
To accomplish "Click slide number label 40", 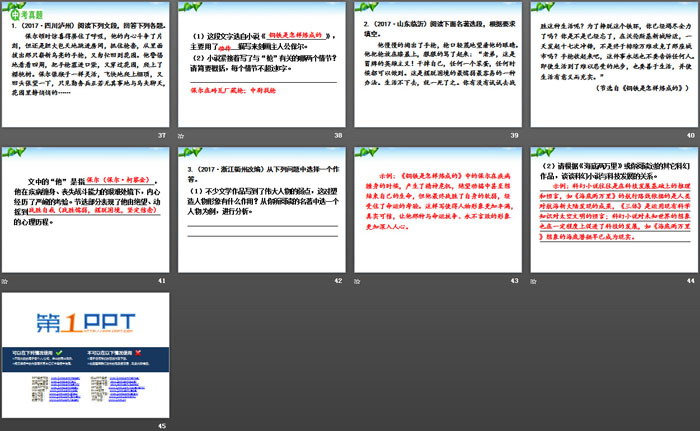I will pyautogui.click(x=691, y=135).
